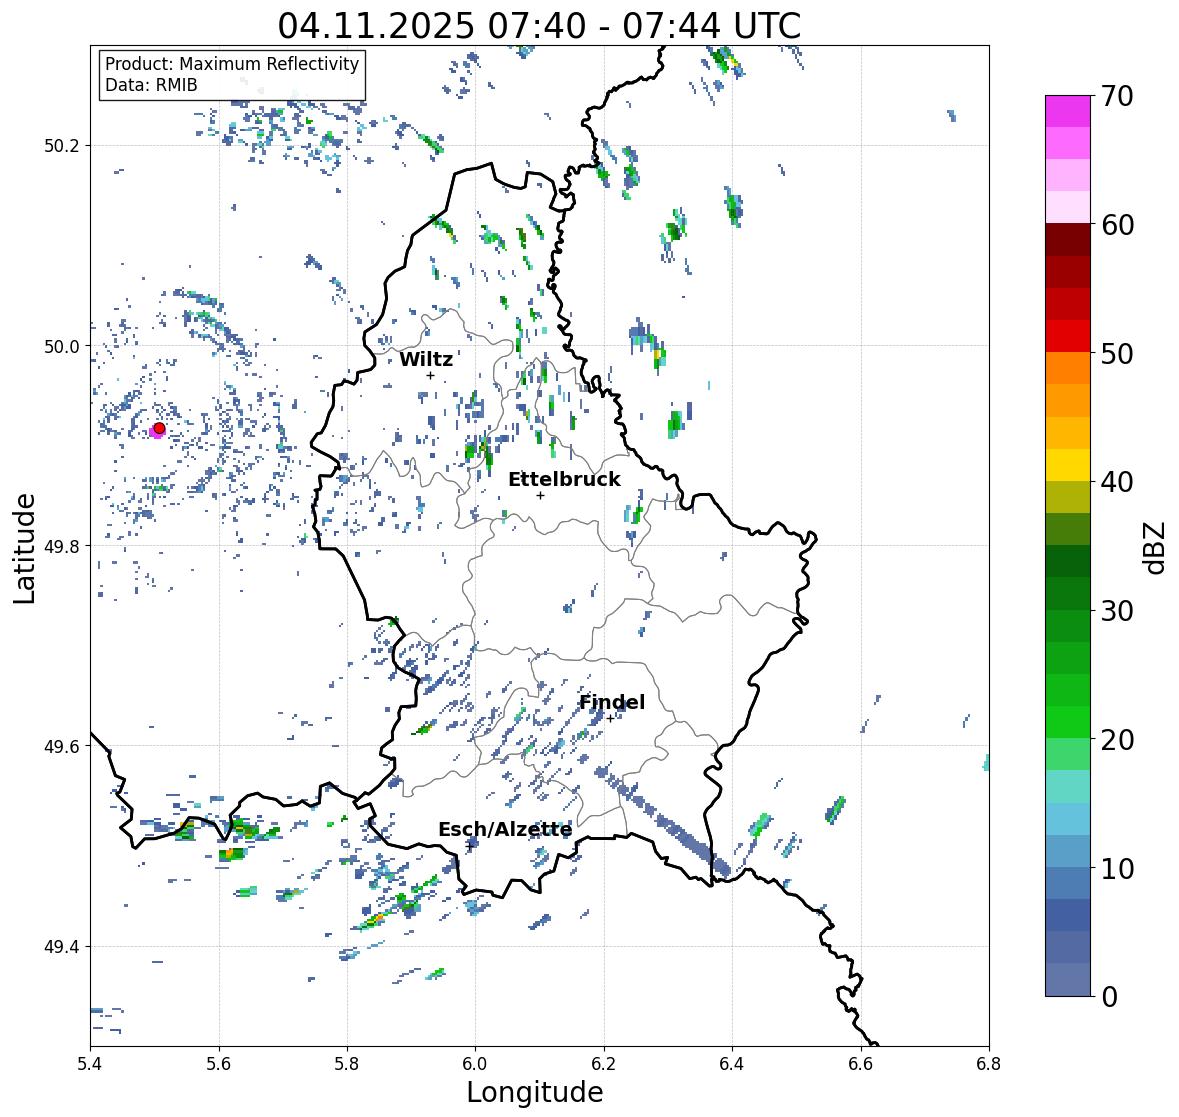The width and height of the screenshot is (1179, 1117).
Task: Click latitude tick label 50.2
Action: click(x=62, y=146)
